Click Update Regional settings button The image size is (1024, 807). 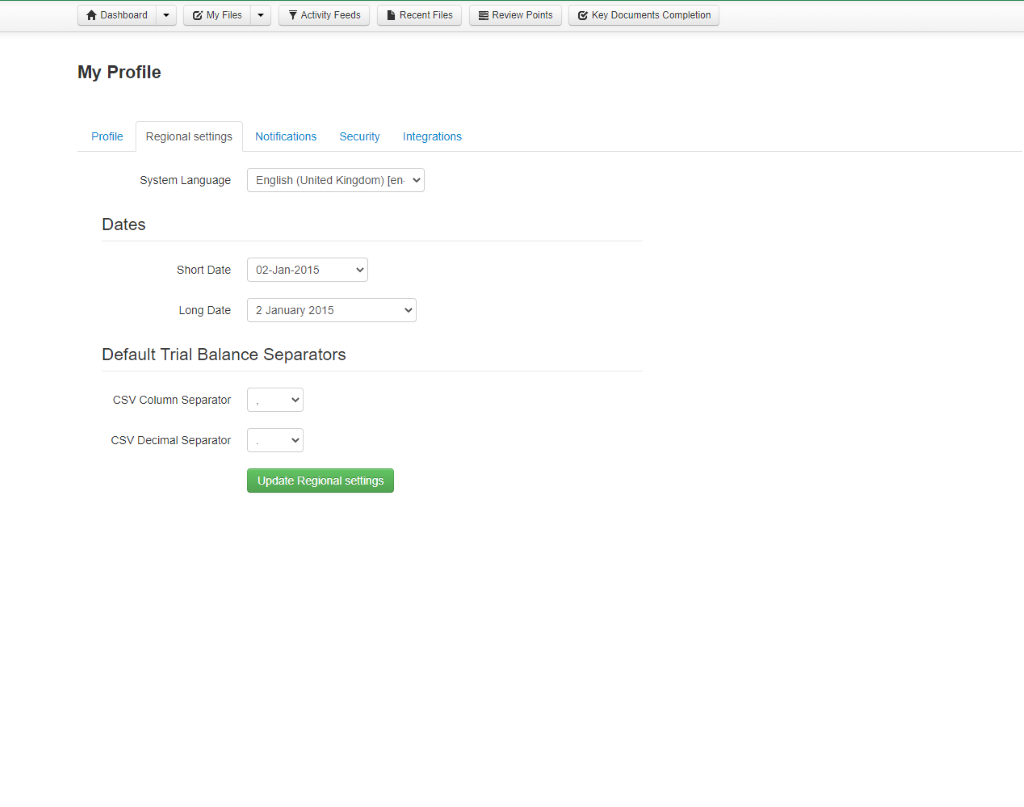[x=320, y=481]
